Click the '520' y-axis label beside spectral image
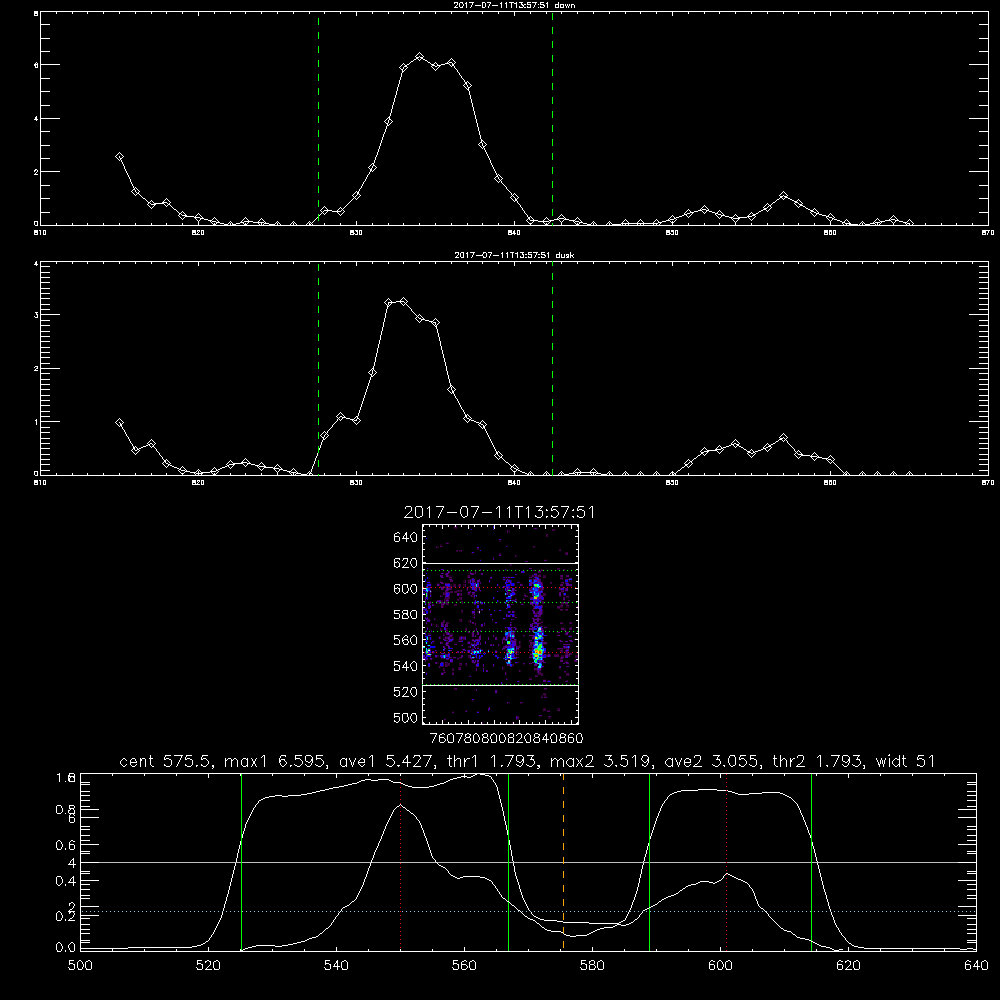The width and height of the screenshot is (1000, 1000). point(406,692)
